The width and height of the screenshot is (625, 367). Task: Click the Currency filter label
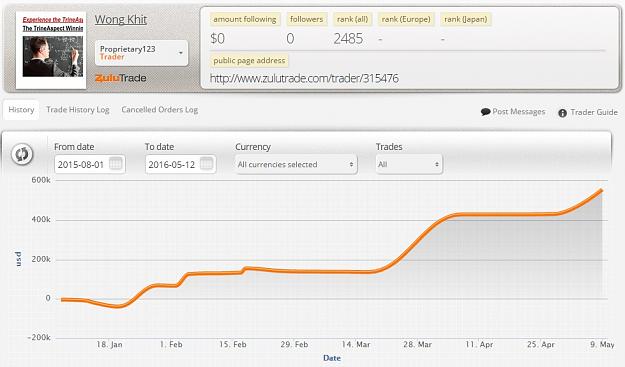[x=253, y=147]
